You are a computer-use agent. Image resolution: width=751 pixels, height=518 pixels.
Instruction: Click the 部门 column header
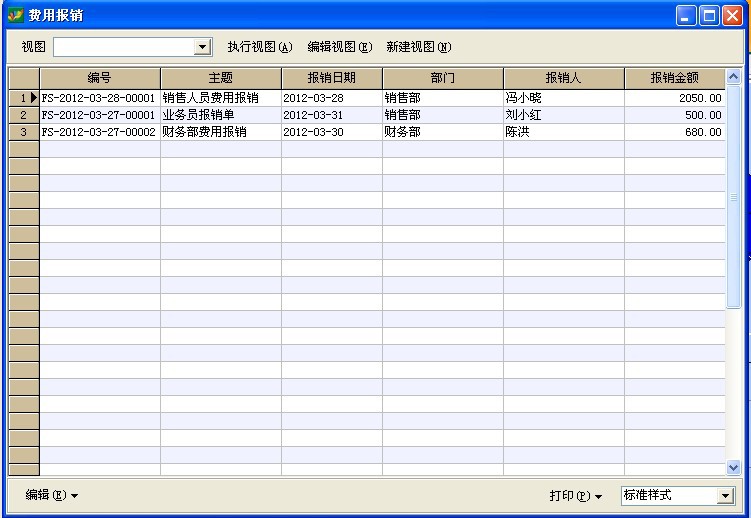442,78
